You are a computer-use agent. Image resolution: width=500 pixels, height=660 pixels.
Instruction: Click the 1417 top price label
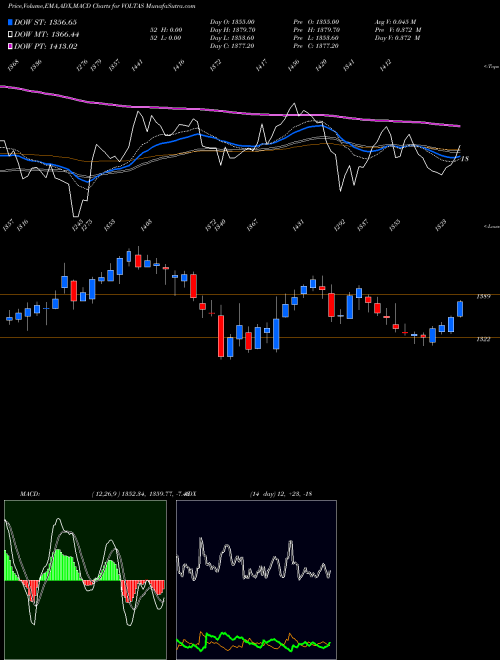click(x=261, y=66)
